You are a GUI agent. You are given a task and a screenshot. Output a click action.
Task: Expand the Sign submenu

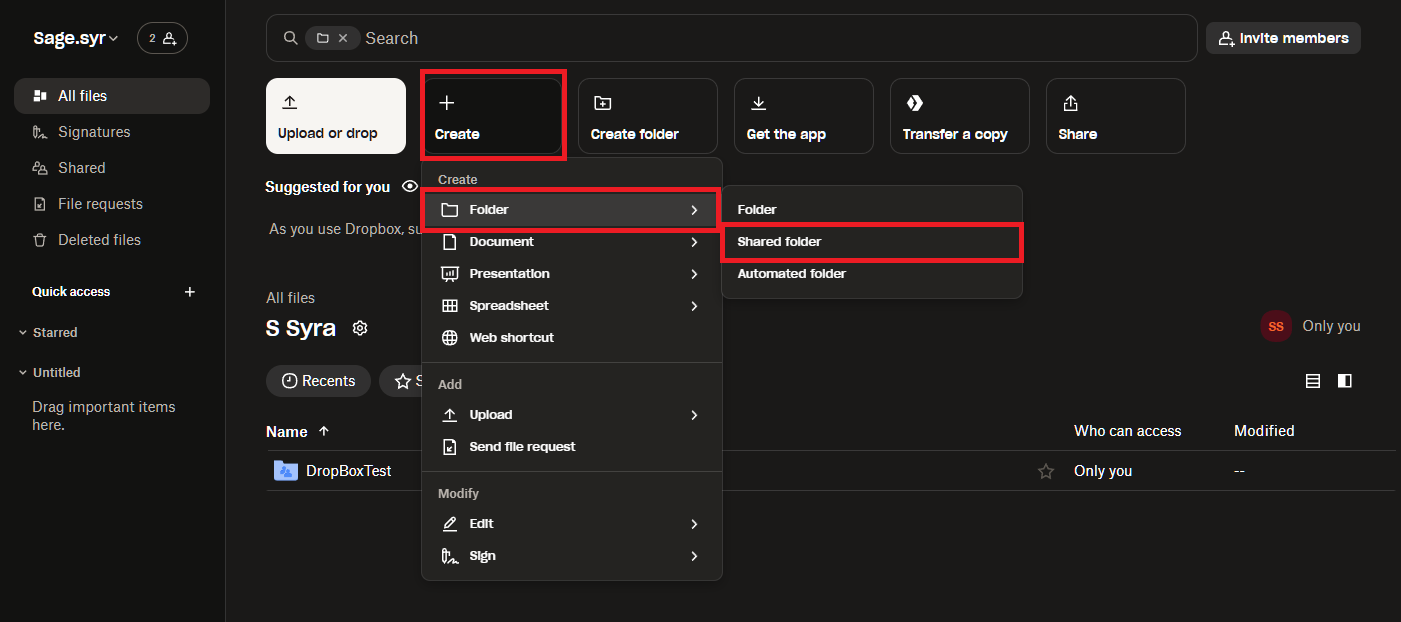pyautogui.click(x=572, y=556)
